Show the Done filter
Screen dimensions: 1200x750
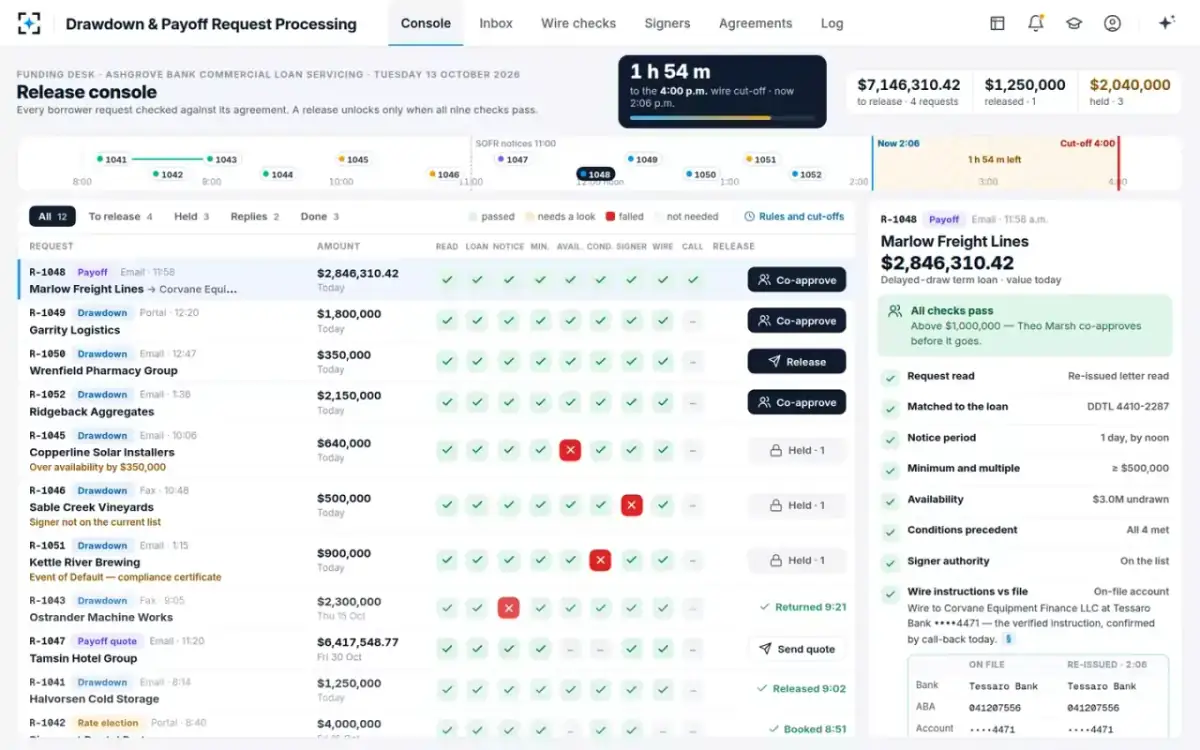tap(320, 216)
